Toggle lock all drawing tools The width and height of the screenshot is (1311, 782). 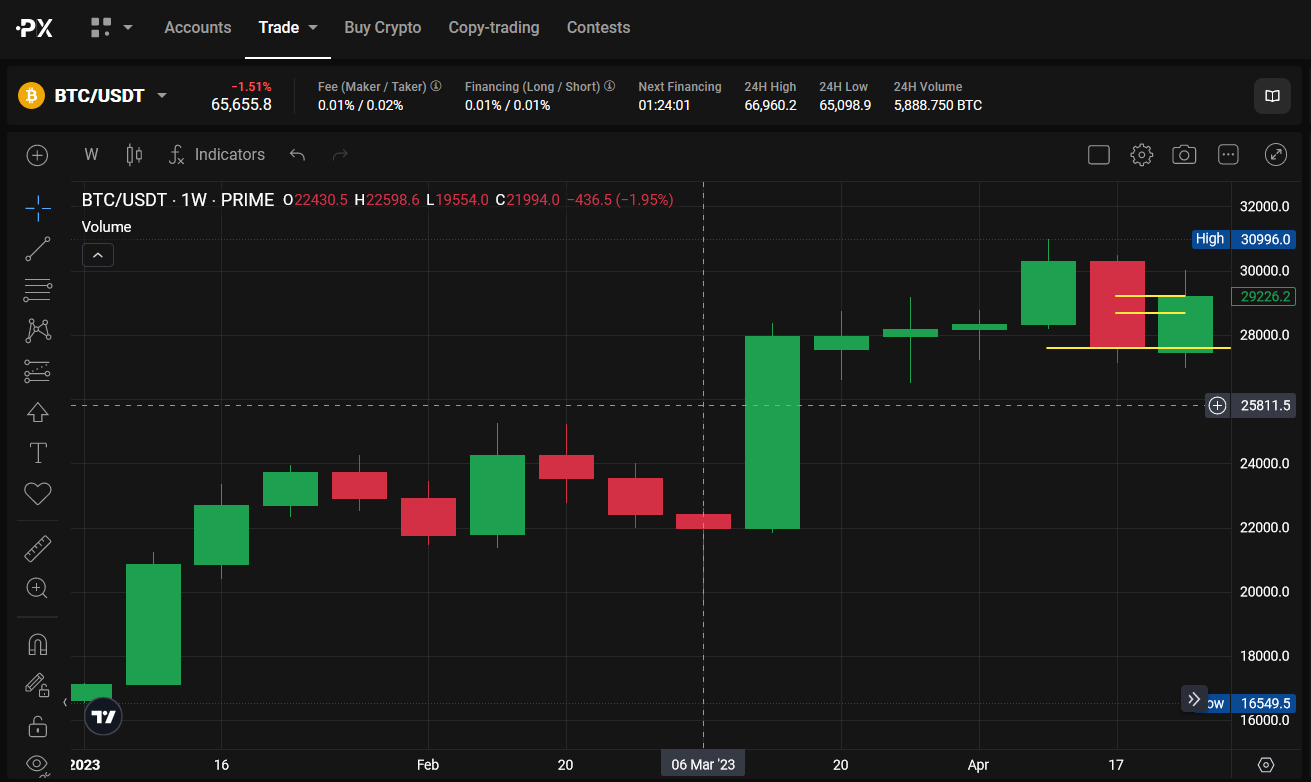point(38,726)
